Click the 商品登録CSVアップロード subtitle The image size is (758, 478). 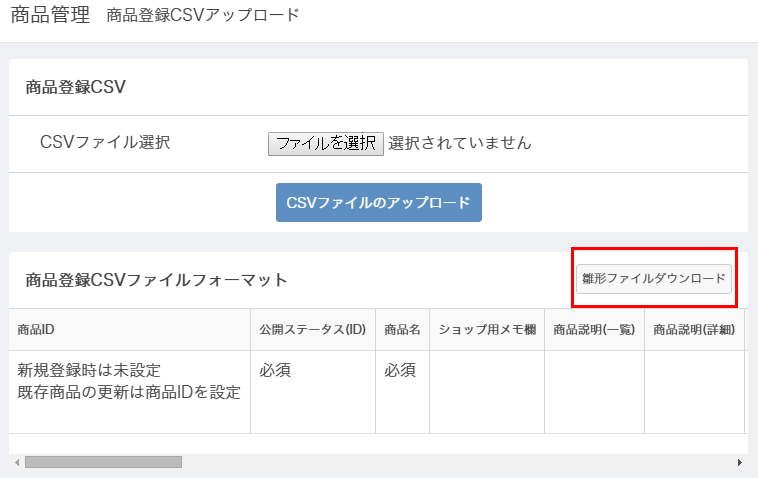pyautogui.click(x=203, y=15)
